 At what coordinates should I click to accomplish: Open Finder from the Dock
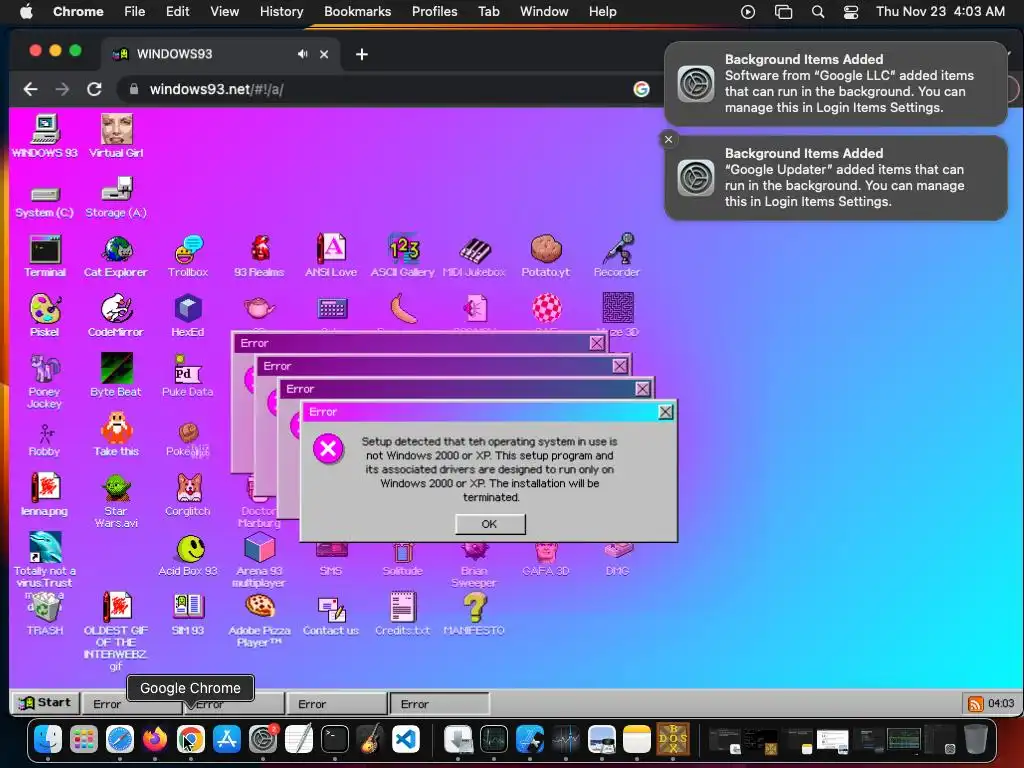(x=48, y=739)
